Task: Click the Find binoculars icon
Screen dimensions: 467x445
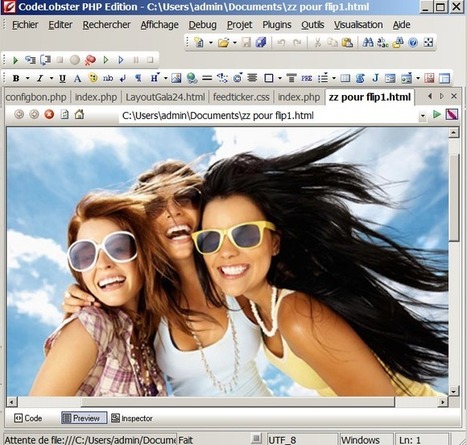Action: (368, 42)
